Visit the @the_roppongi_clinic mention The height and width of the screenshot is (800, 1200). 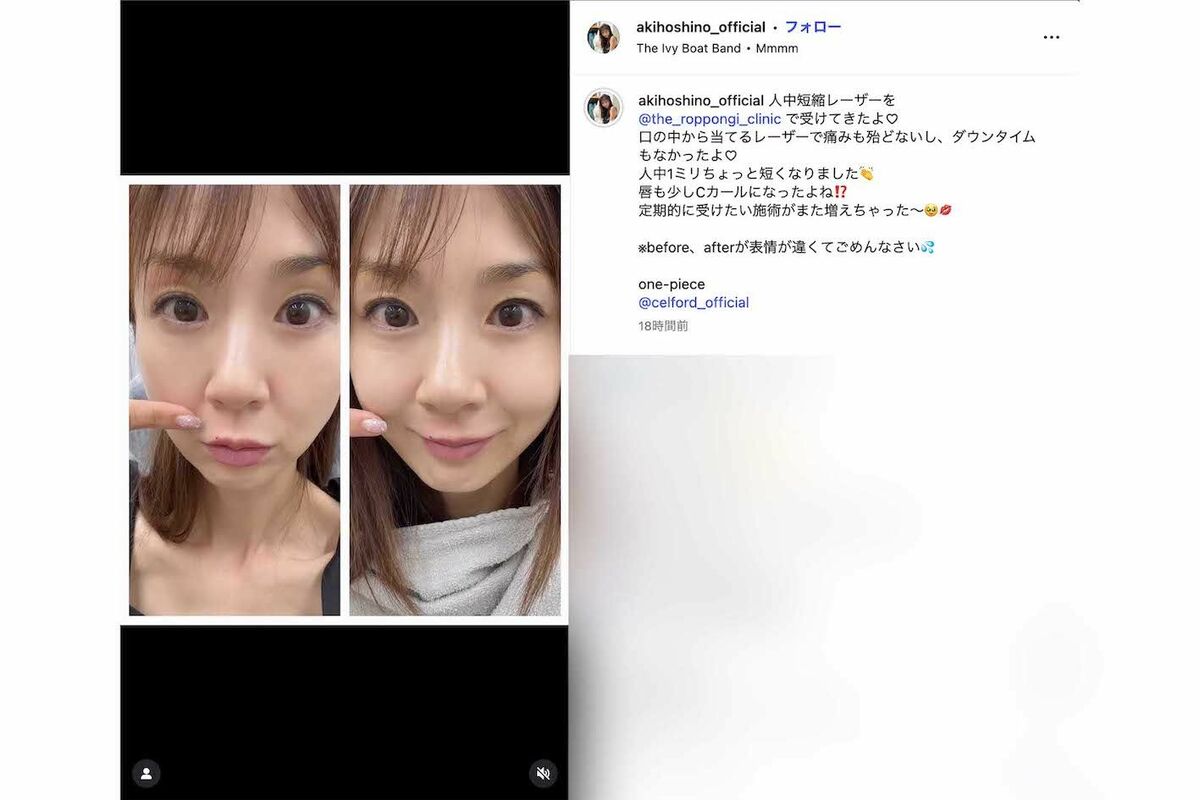coord(710,119)
